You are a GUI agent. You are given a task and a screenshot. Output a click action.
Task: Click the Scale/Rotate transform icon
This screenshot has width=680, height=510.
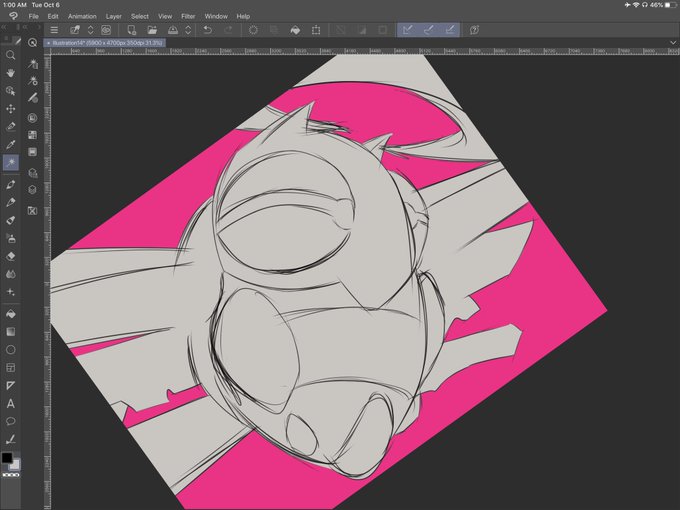point(316,30)
